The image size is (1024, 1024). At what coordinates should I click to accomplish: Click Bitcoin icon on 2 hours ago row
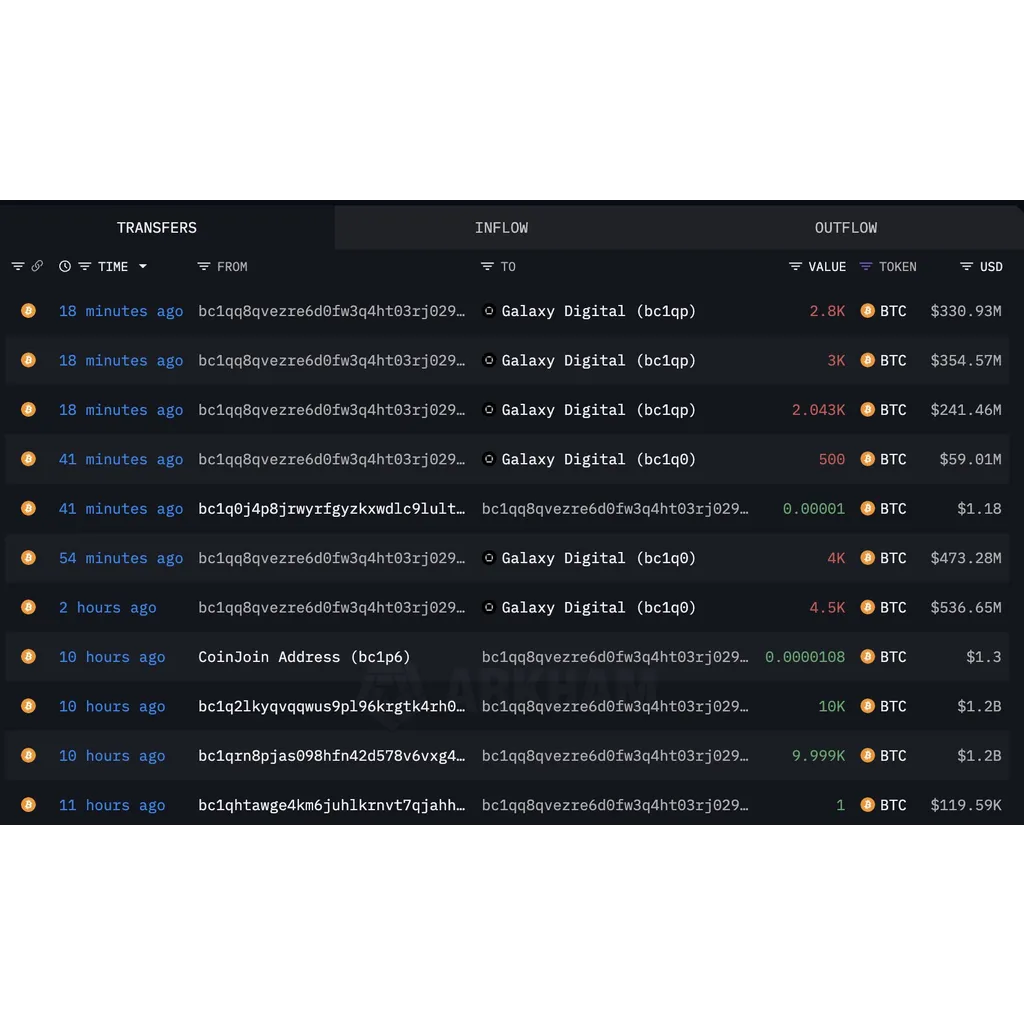tap(28, 607)
